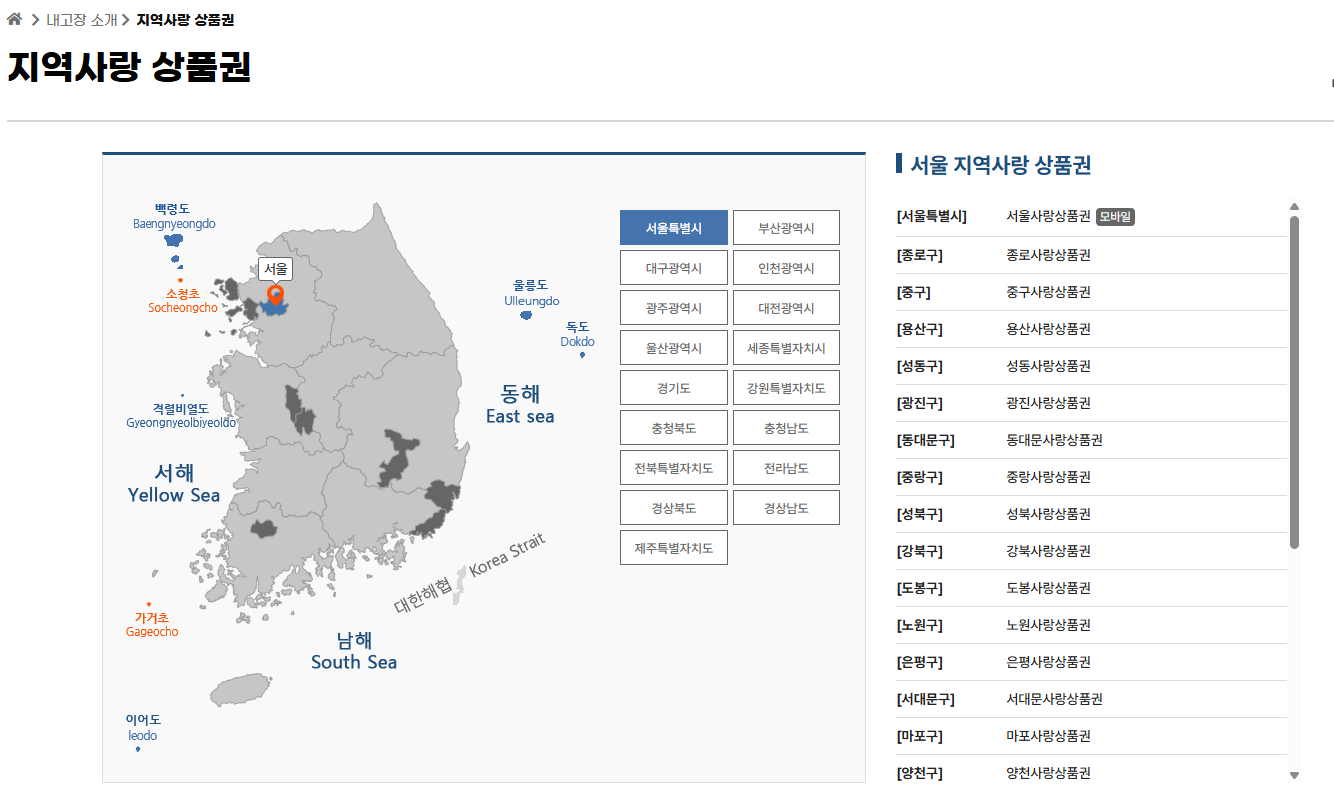The width and height of the screenshot is (1334, 788).
Task: Select 세종특별자치시 region
Action: pyautogui.click(x=786, y=348)
